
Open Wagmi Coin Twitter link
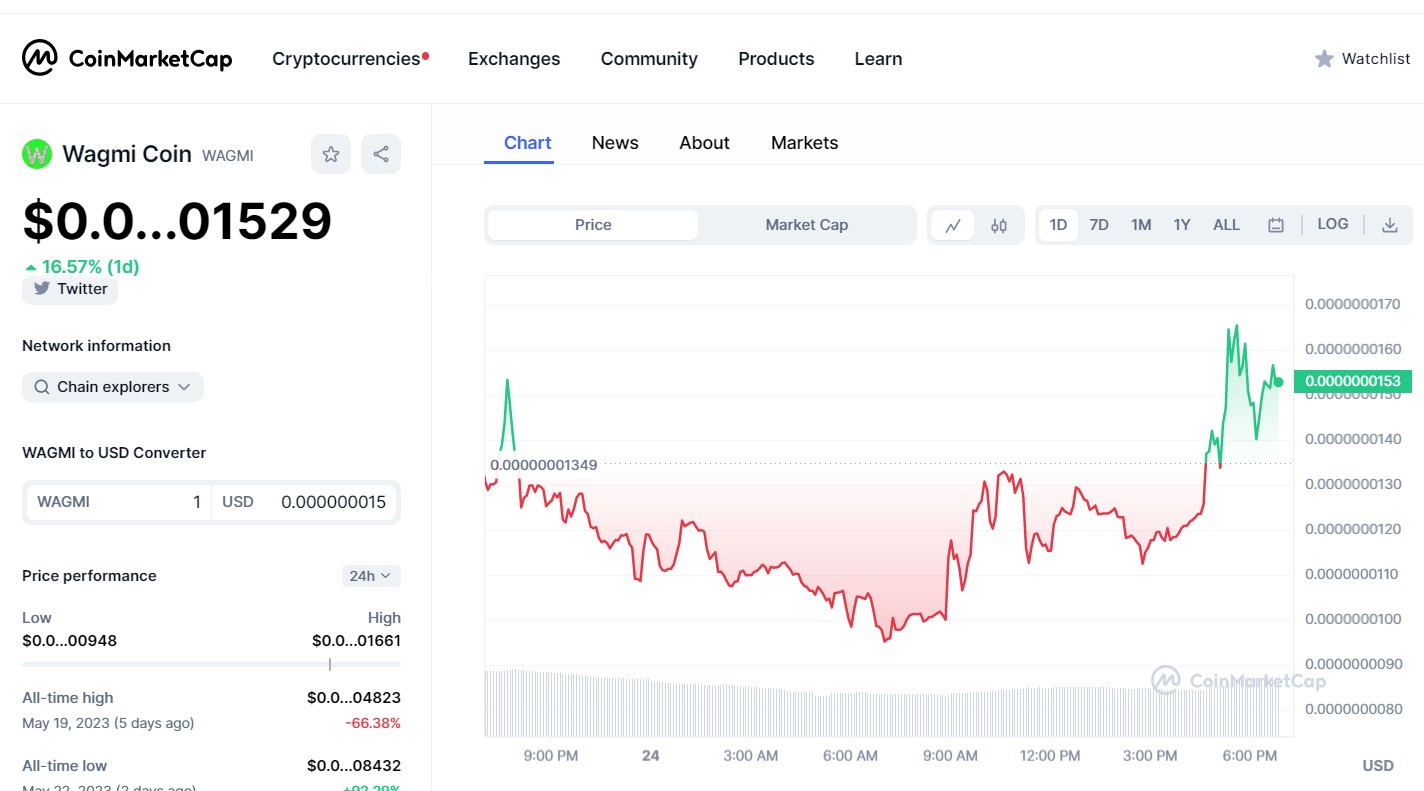[70, 289]
